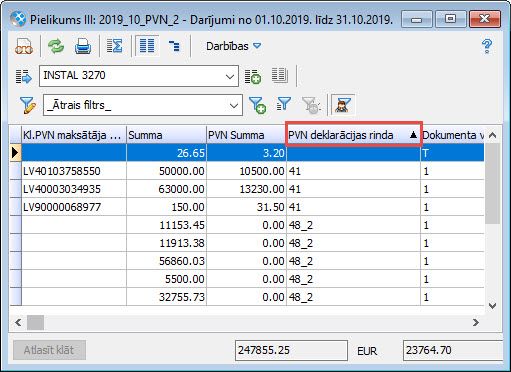Open help question mark icon

[x=487, y=46]
